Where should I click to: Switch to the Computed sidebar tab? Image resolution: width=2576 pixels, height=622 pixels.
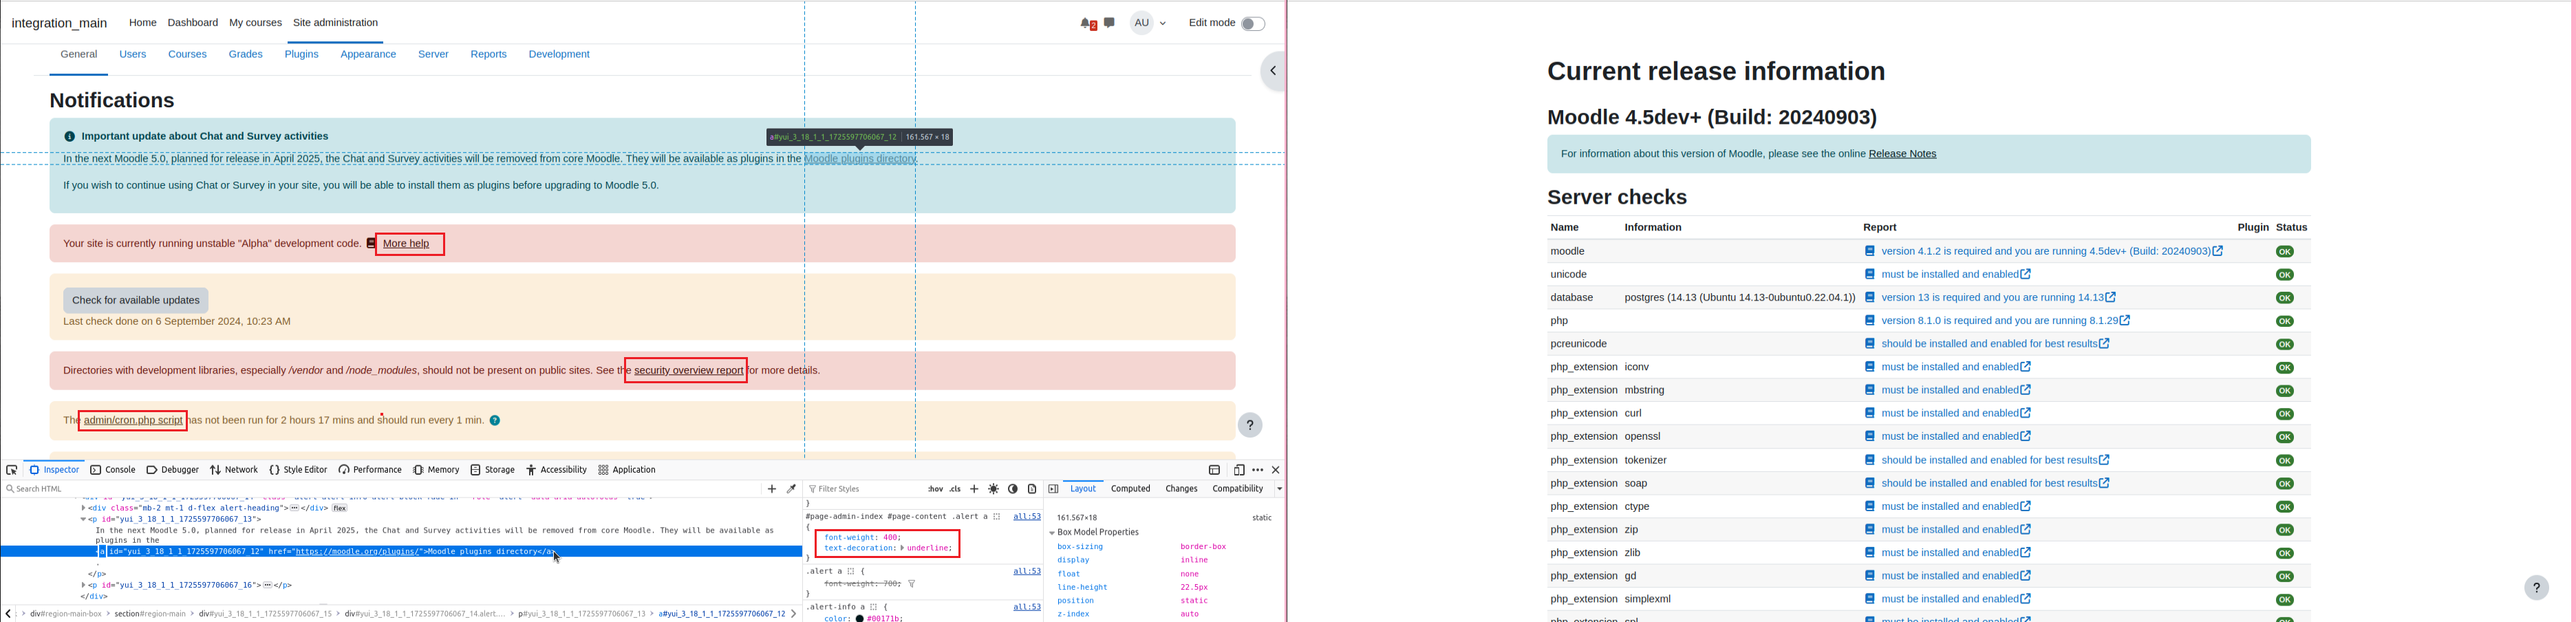pyautogui.click(x=1131, y=489)
